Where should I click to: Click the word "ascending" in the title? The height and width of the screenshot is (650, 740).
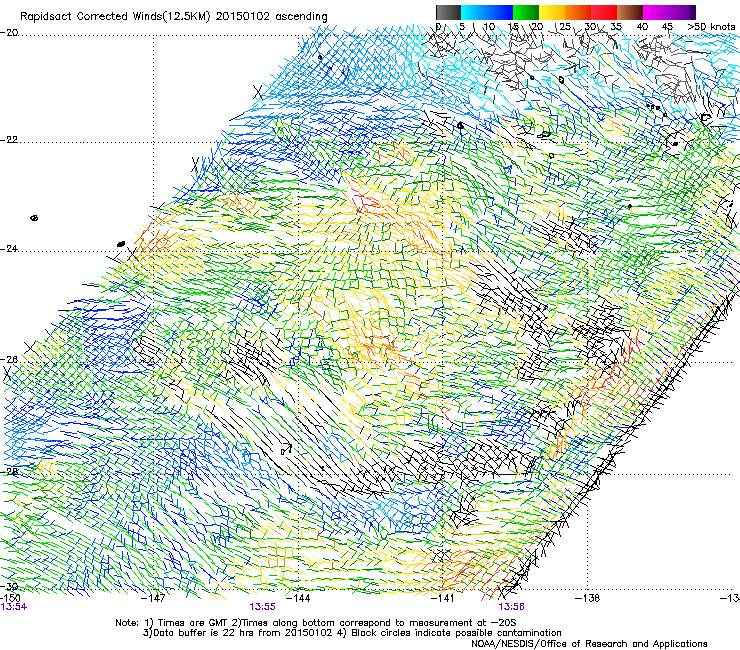tap(301, 17)
